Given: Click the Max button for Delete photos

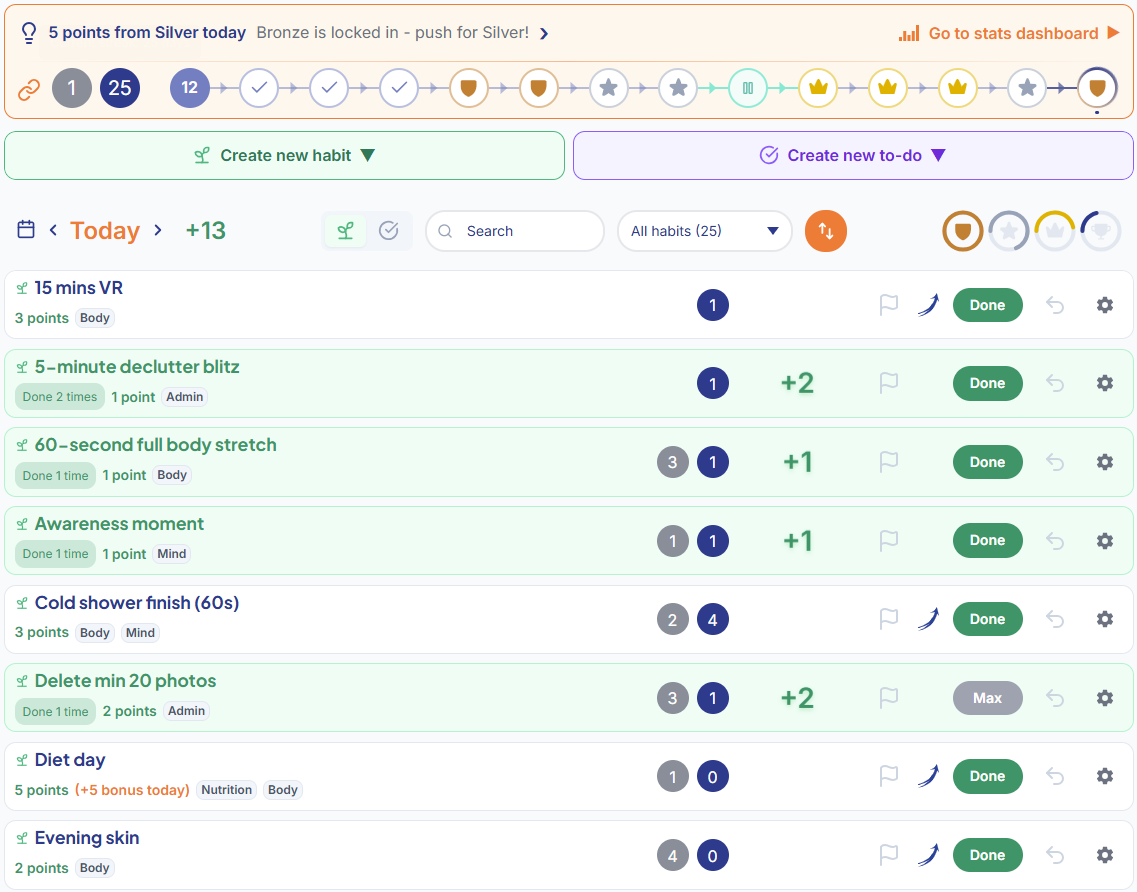Looking at the screenshot, I should (x=988, y=698).
